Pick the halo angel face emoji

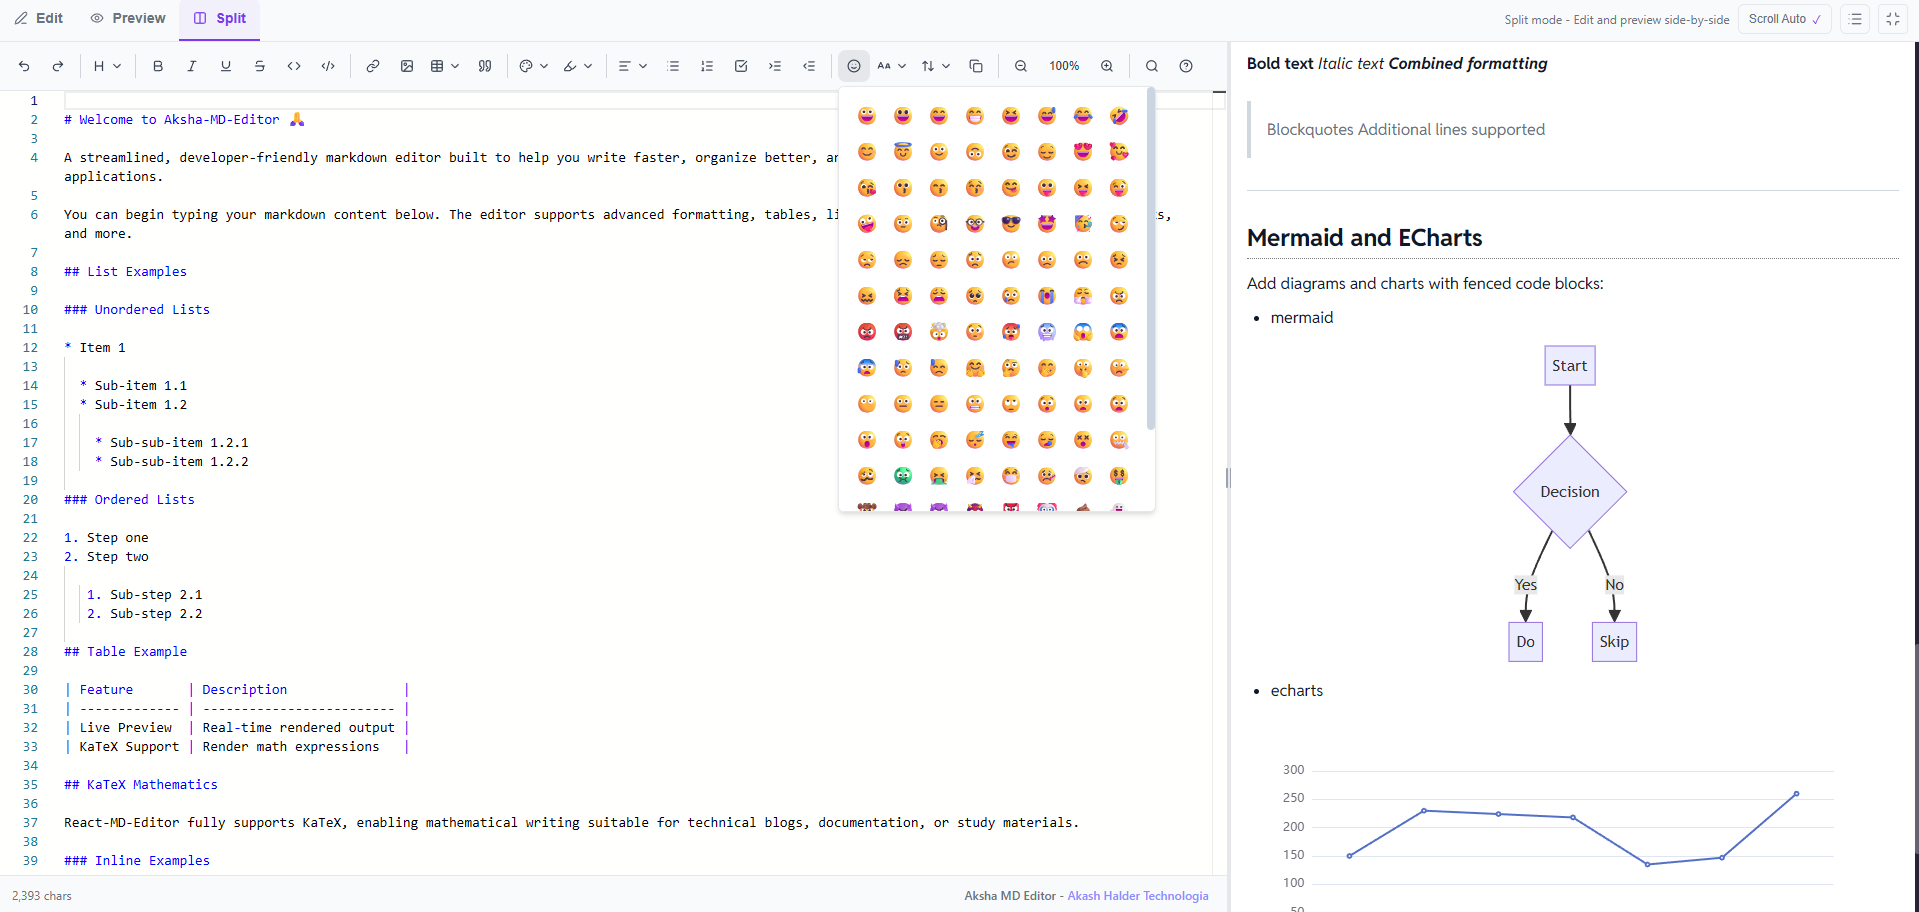903,152
